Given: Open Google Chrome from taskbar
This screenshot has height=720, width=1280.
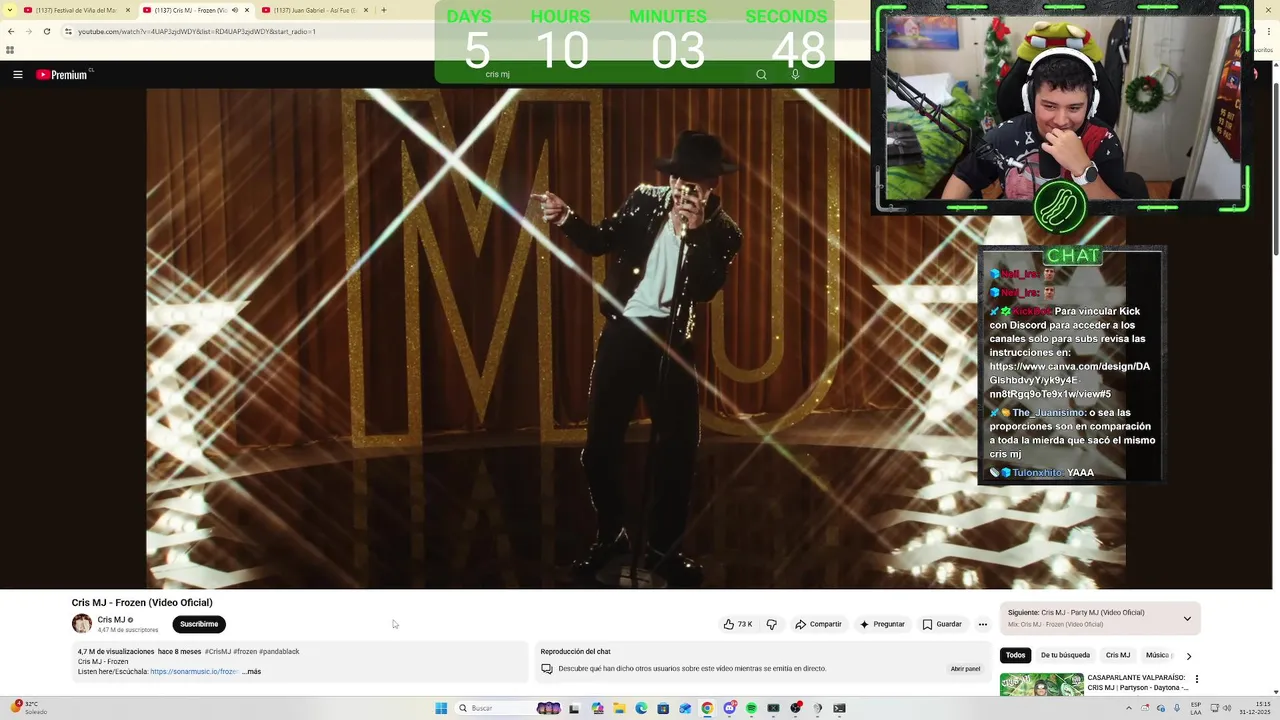Looking at the screenshot, I should (x=707, y=708).
